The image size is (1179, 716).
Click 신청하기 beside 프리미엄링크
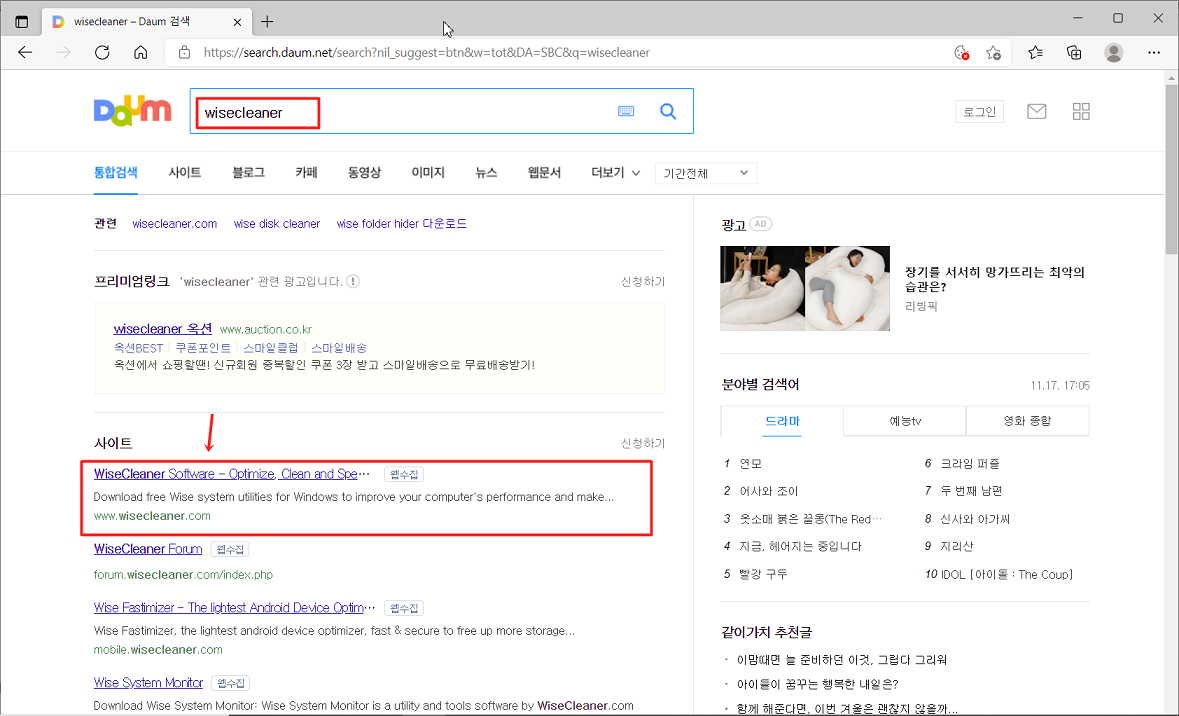(x=643, y=281)
